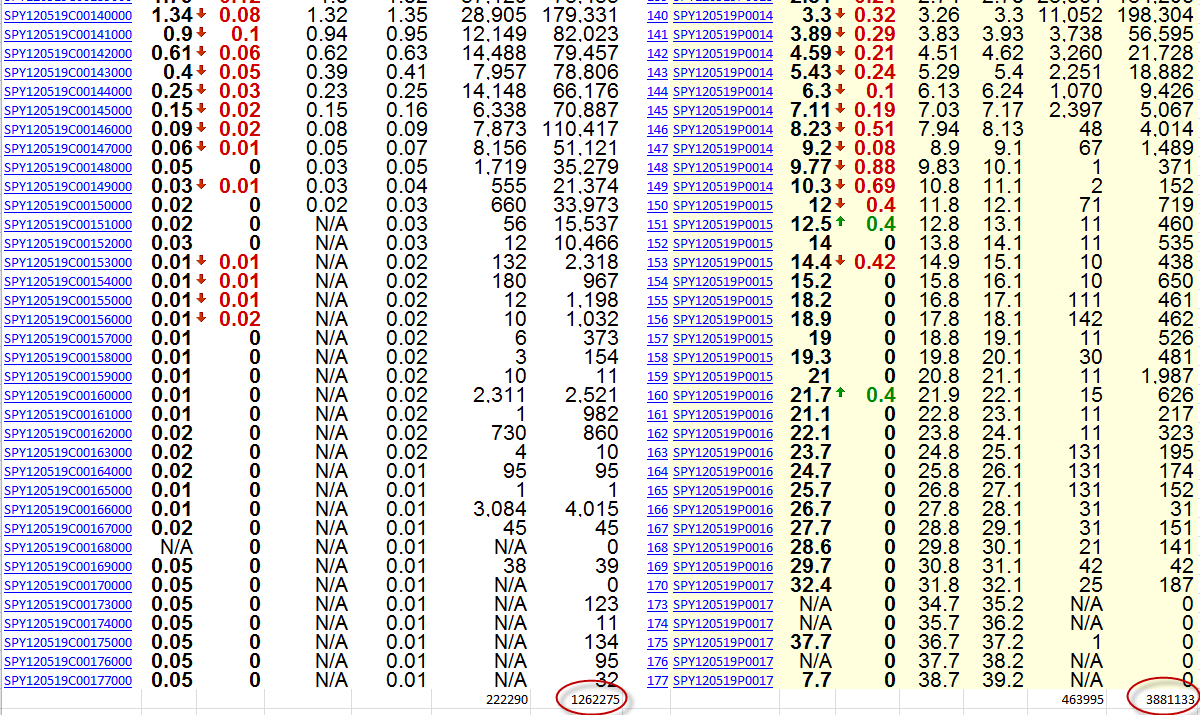Click the SPY120519C00145000 contract link
The width and height of the screenshot is (1200, 715).
(x=68, y=111)
